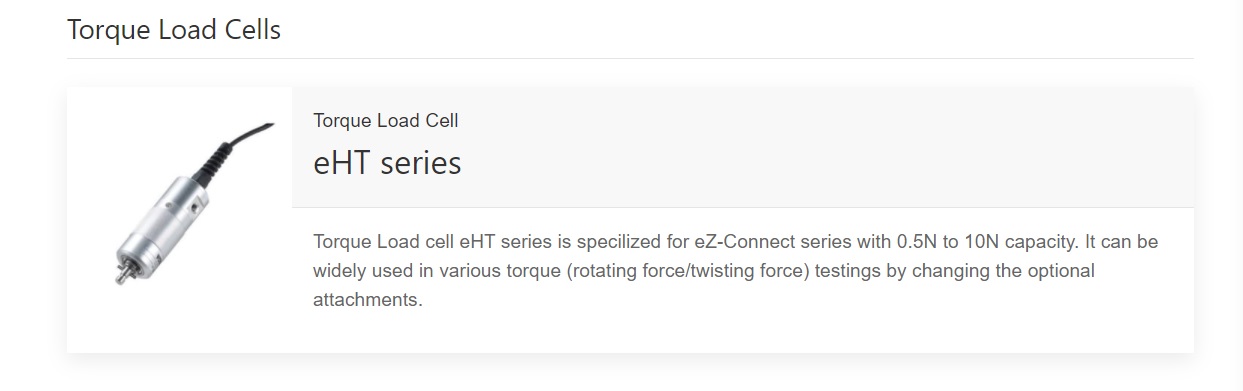Click 'rotating force/twisting force' parenthetical text
The image size is (1243, 391).
tap(687, 271)
